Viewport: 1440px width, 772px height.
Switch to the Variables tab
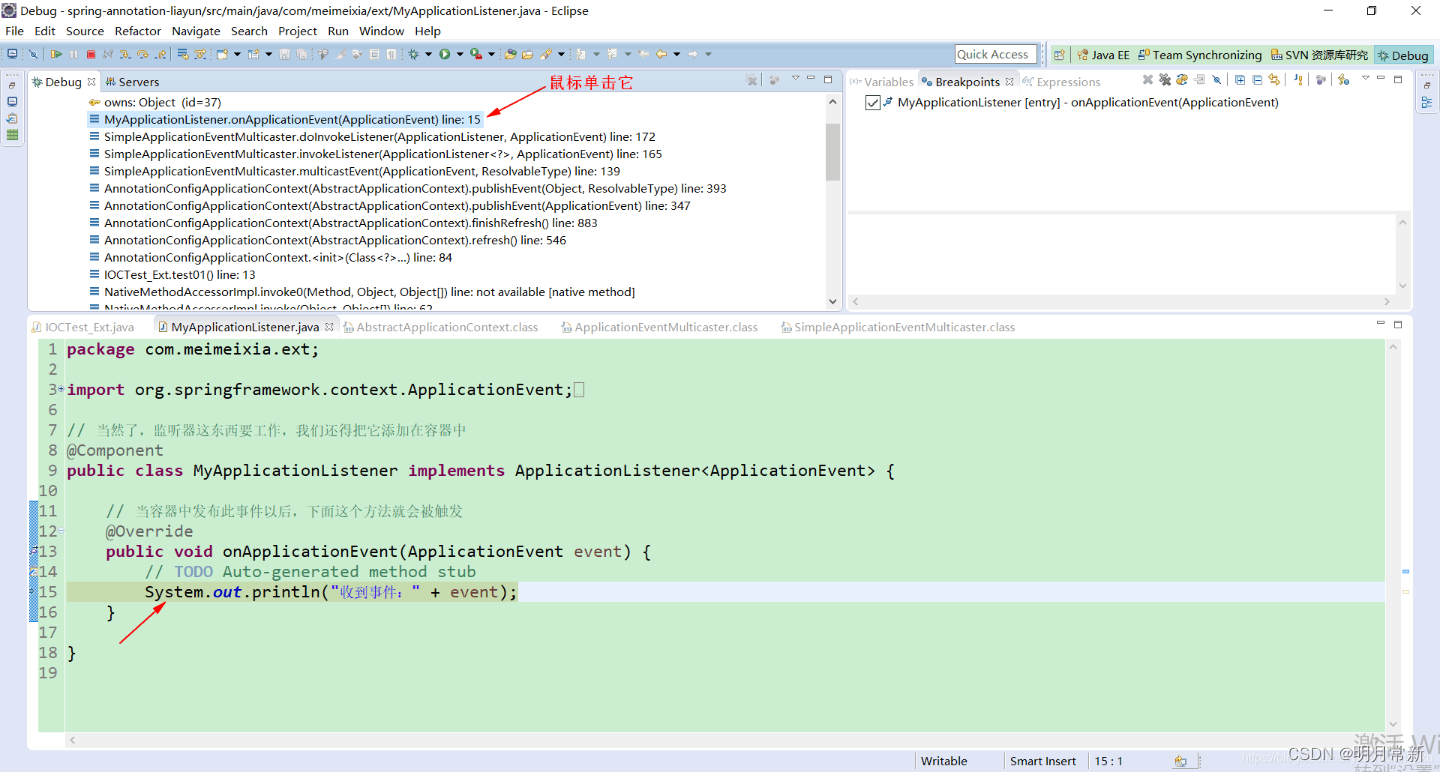(882, 82)
